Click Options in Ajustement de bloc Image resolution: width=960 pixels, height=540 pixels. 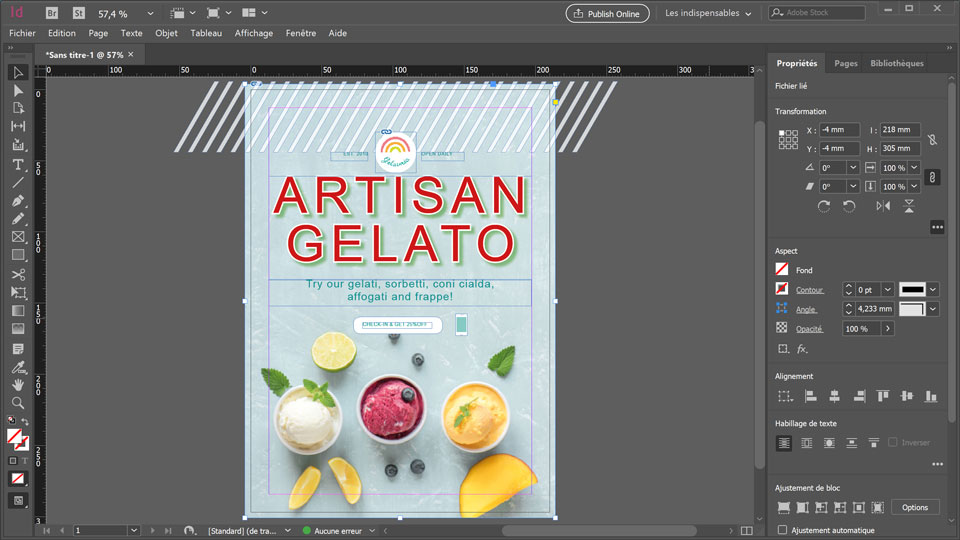tap(915, 507)
